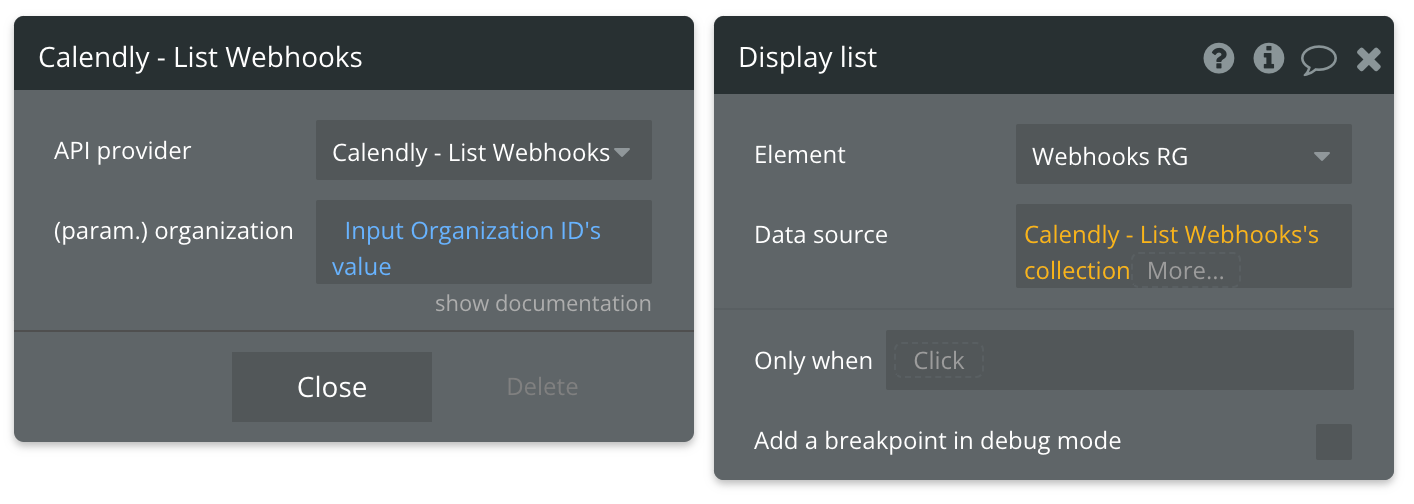1414x504 pixels.
Task: Click the API provider label
Action: (123, 151)
